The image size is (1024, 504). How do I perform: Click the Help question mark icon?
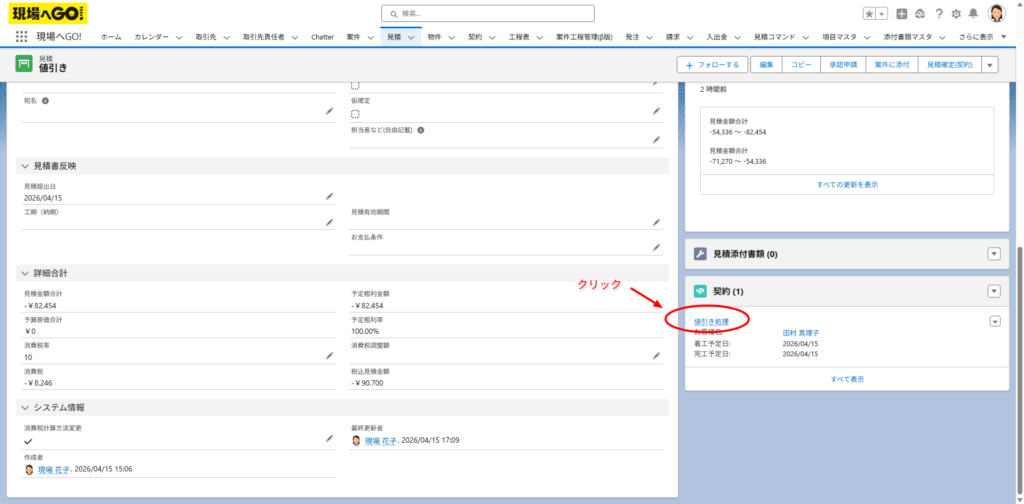938,13
